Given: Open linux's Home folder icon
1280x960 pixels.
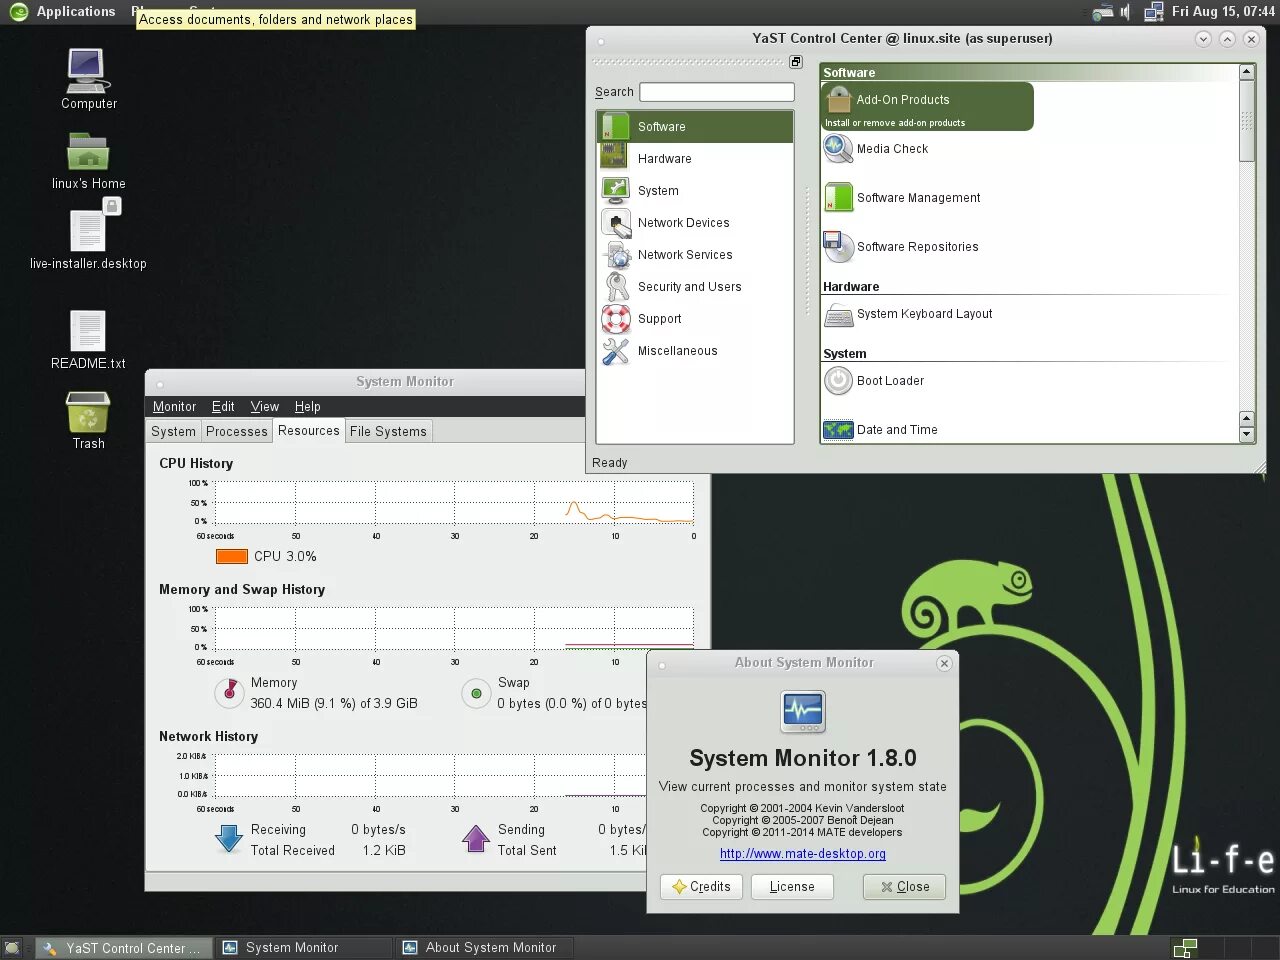Looking at the screenshot, I should [x=88, y=160].
